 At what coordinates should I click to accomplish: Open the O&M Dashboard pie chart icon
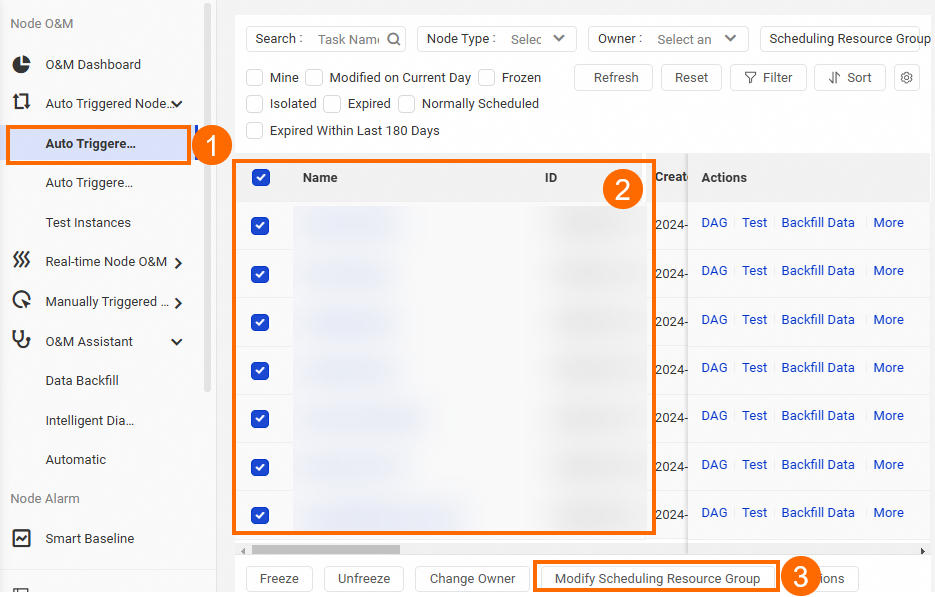click(x=21, y=64)
